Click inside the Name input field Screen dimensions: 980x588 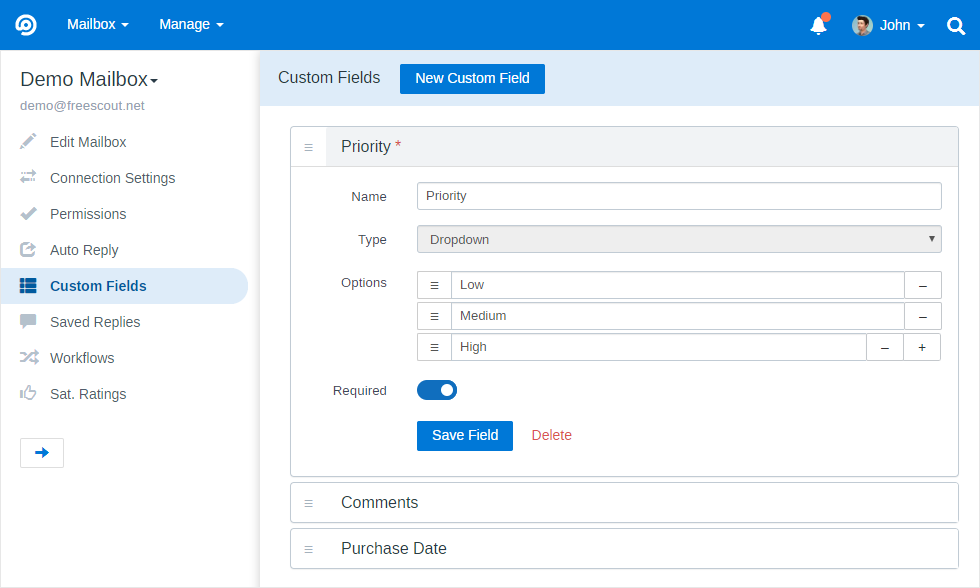coord(679,196)
